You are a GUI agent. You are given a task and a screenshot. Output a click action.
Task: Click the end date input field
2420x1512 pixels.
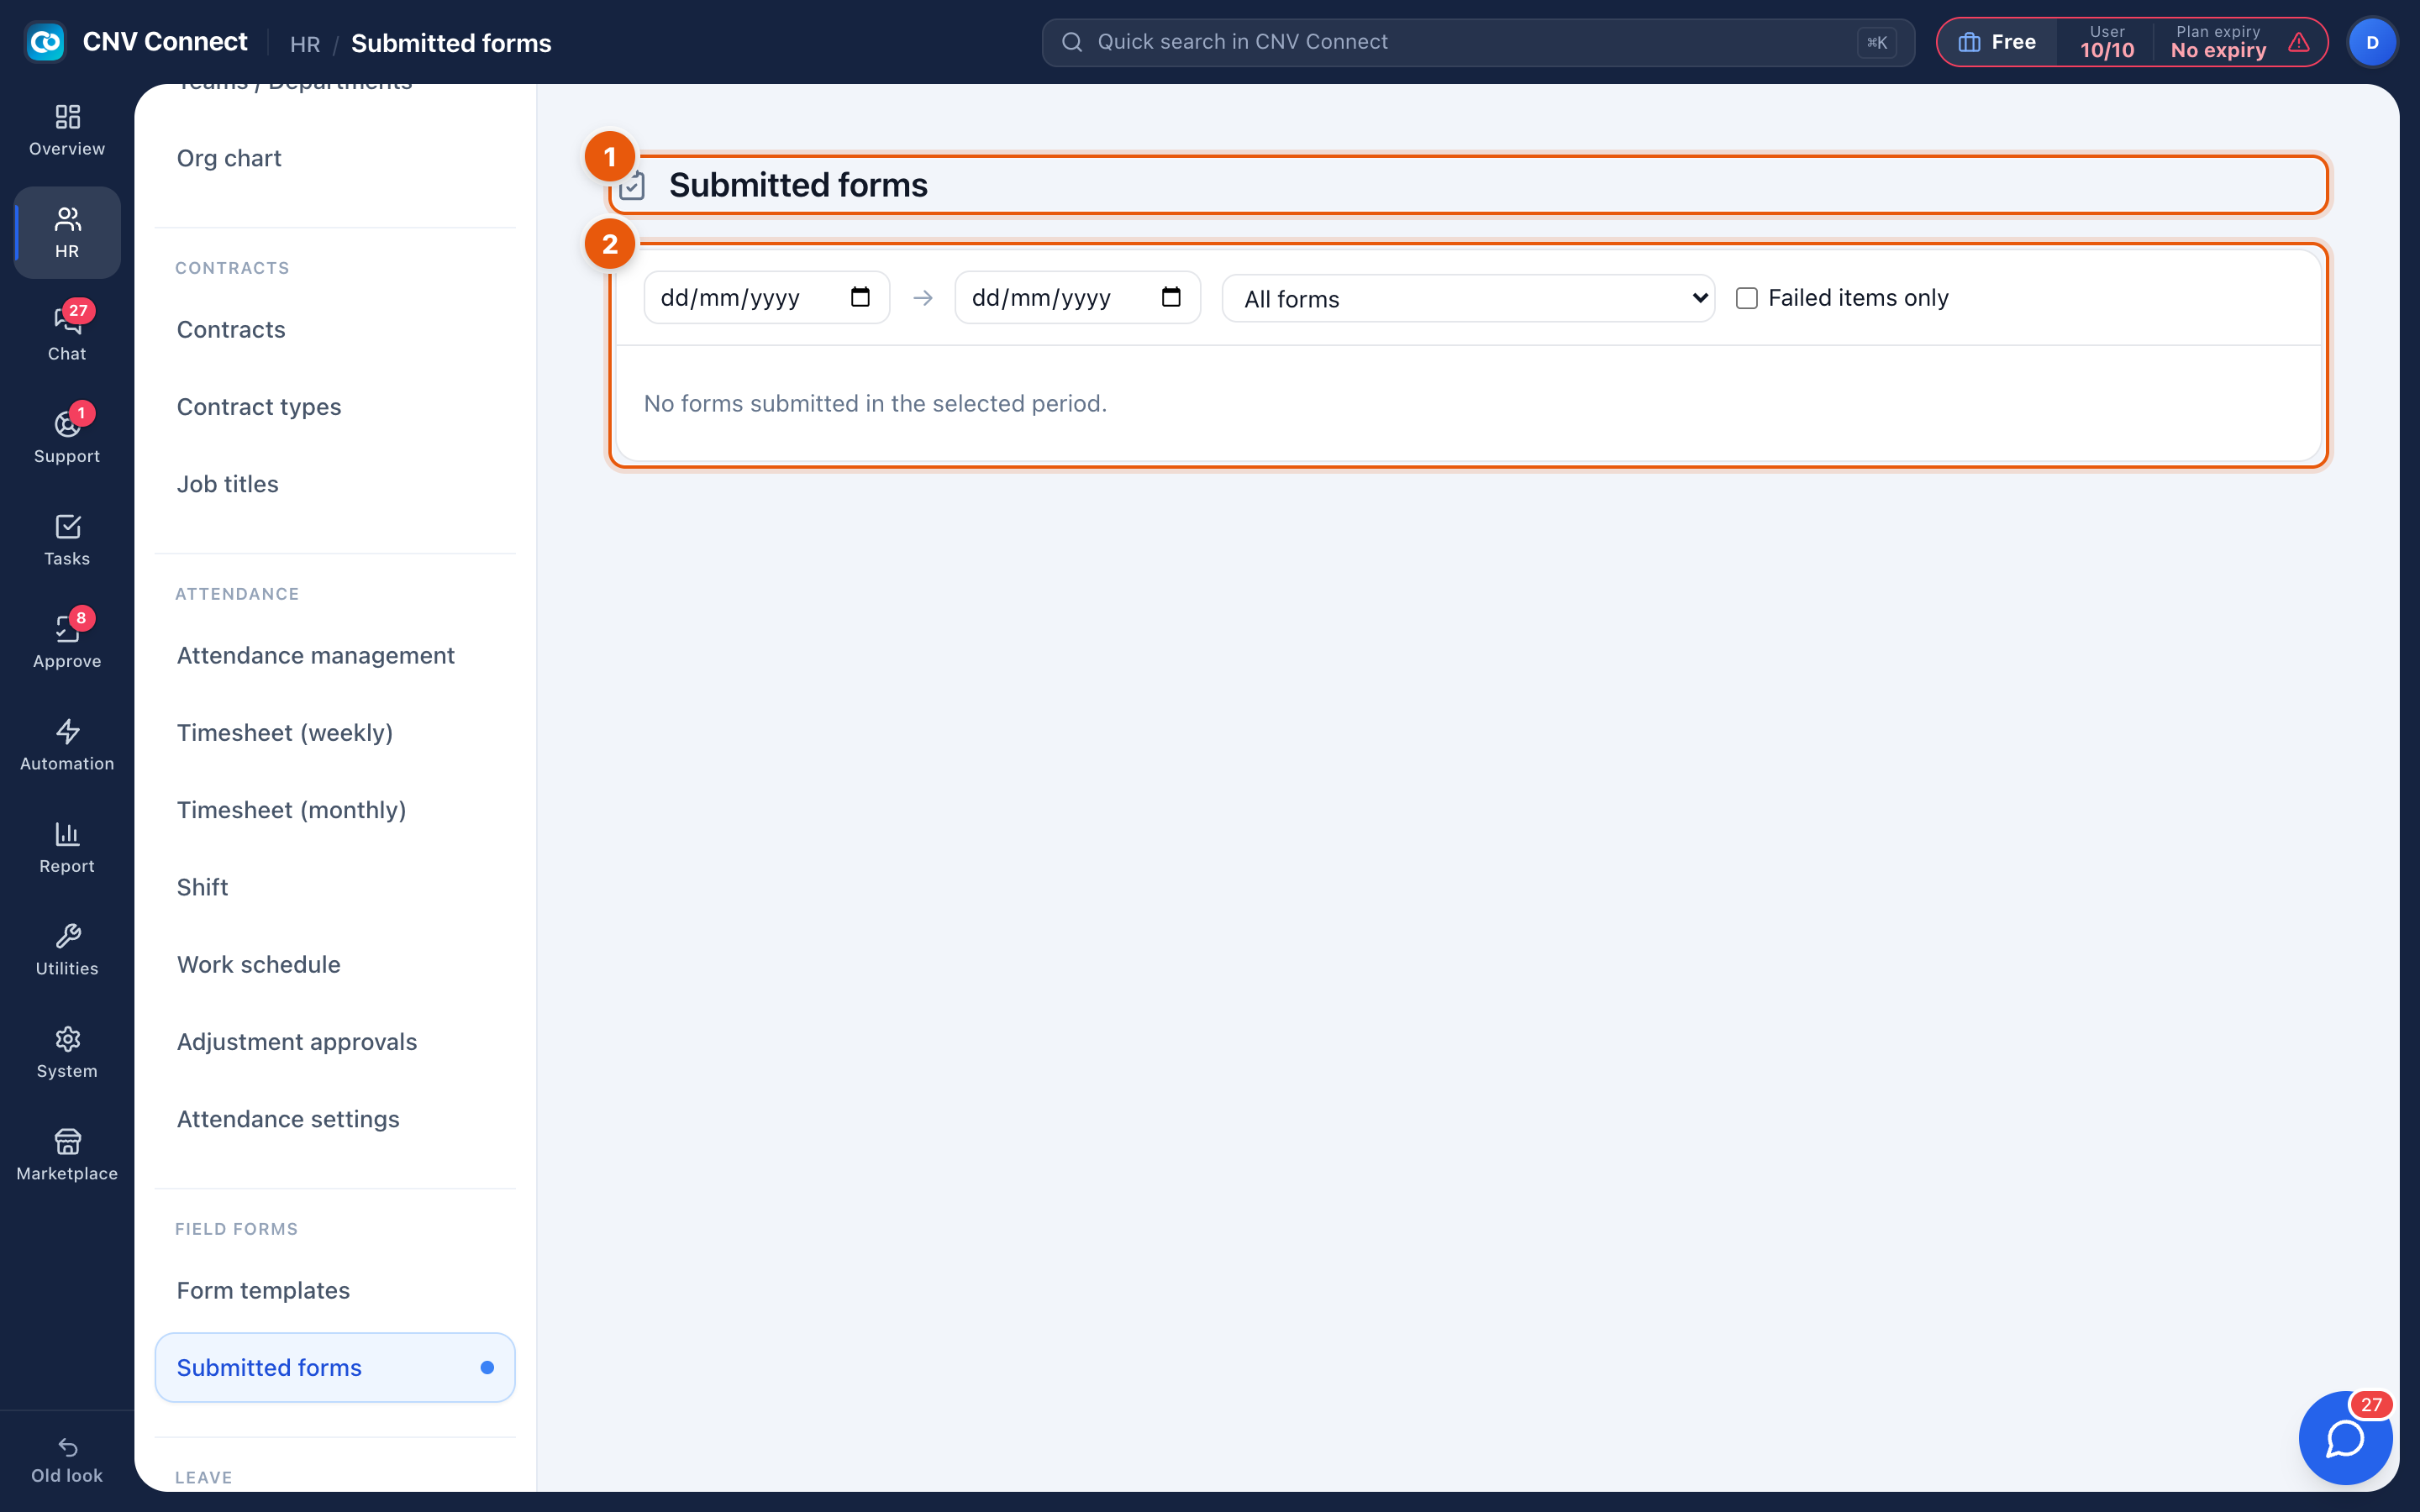point(1077,297)
